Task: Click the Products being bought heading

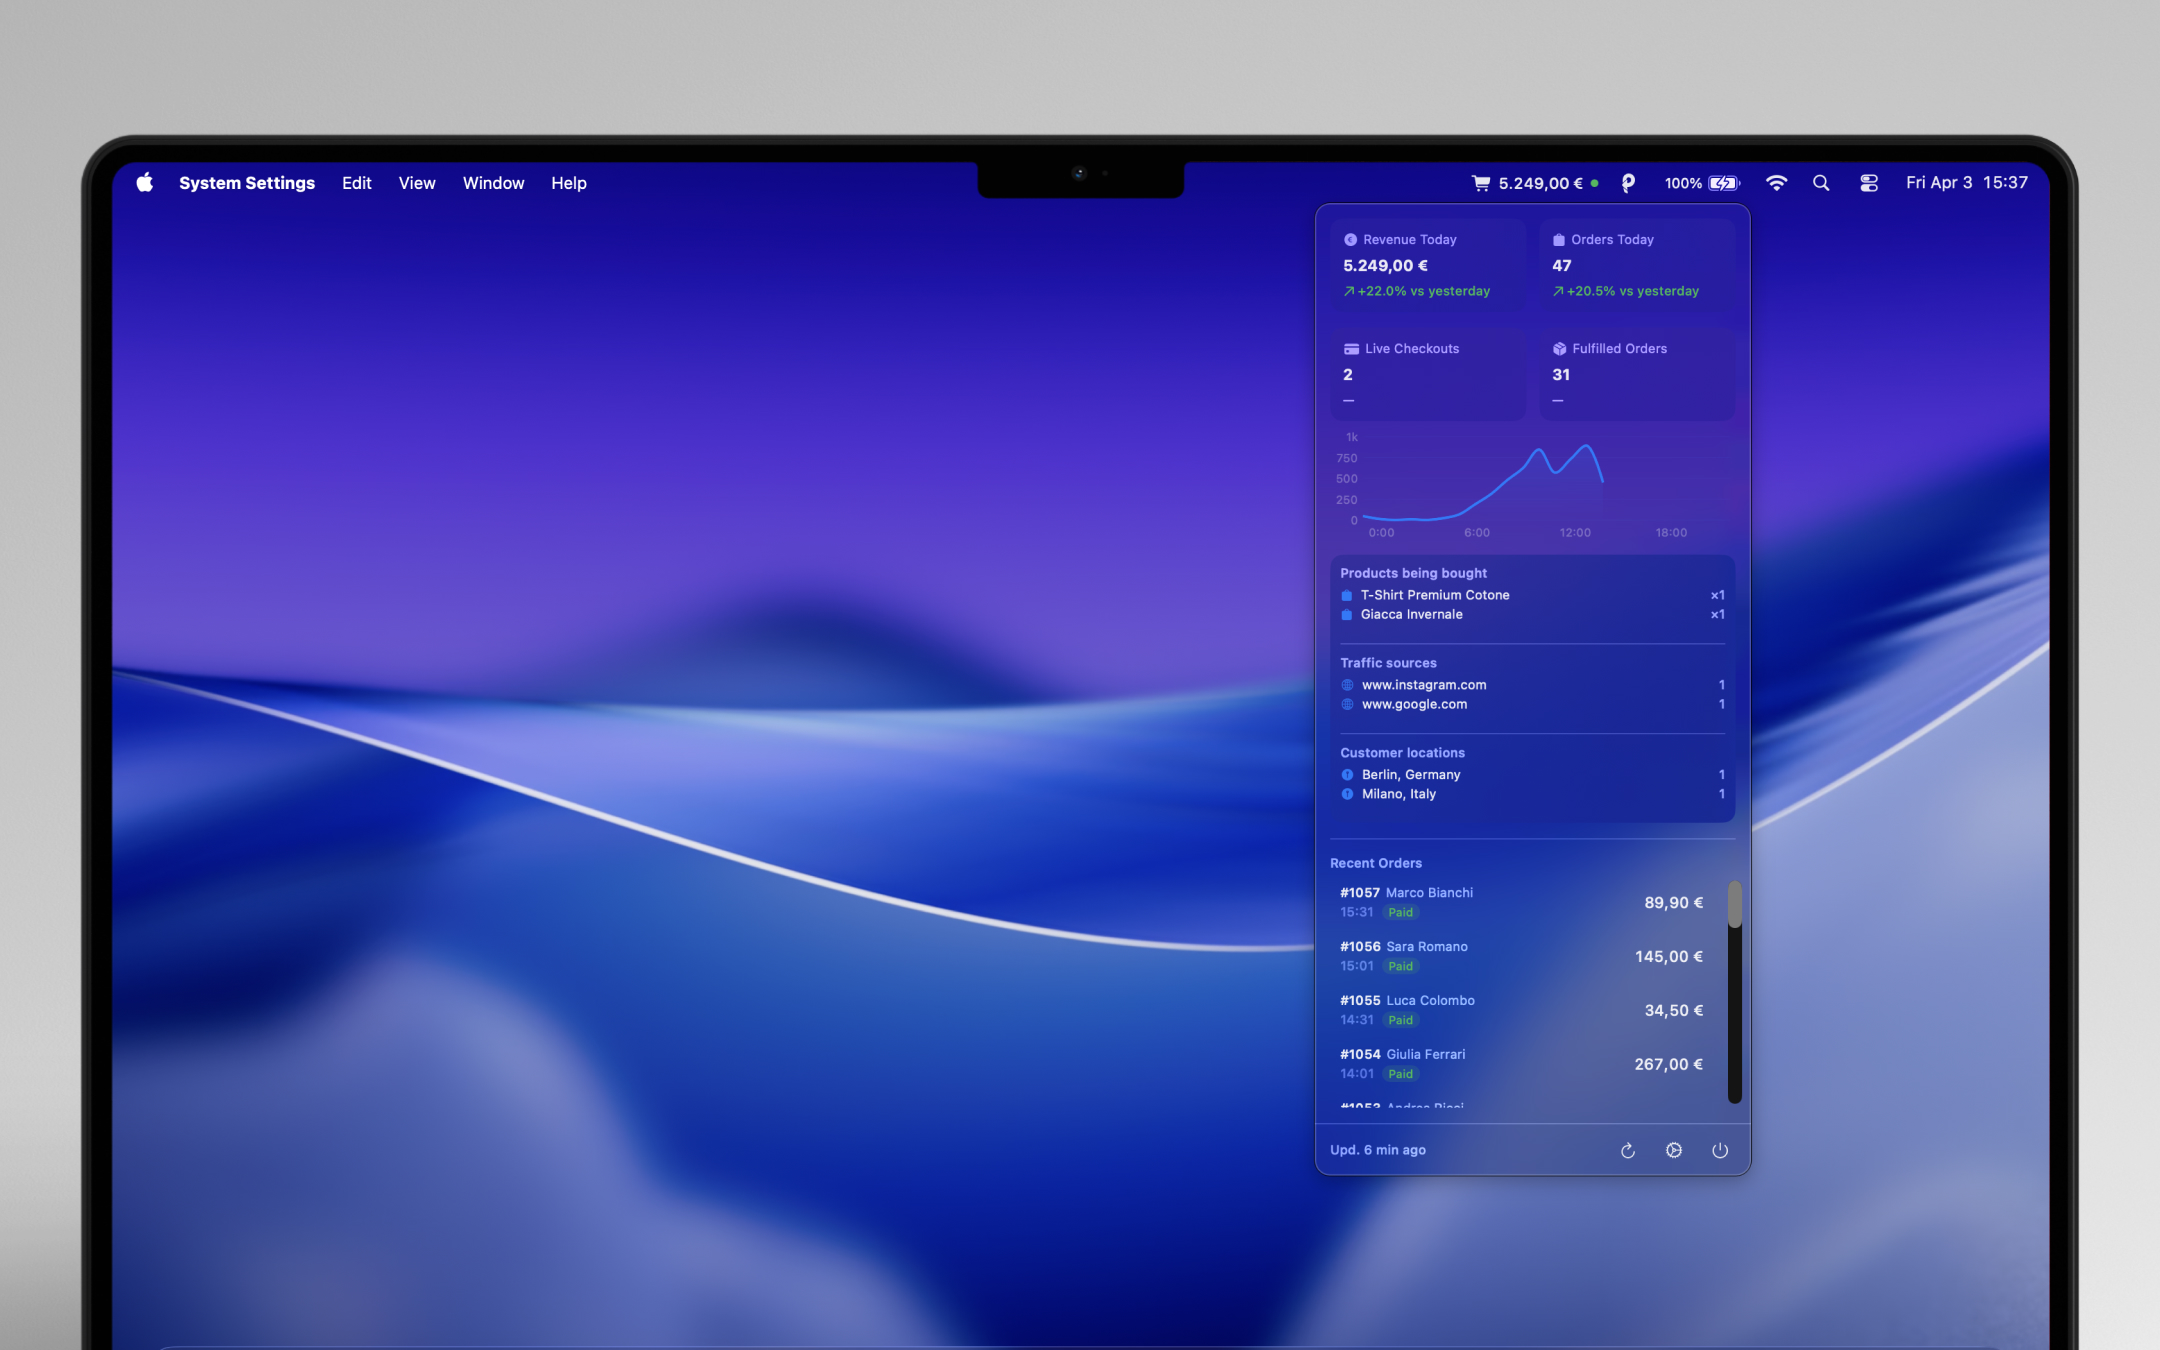Action: (x=1413, y=573)
